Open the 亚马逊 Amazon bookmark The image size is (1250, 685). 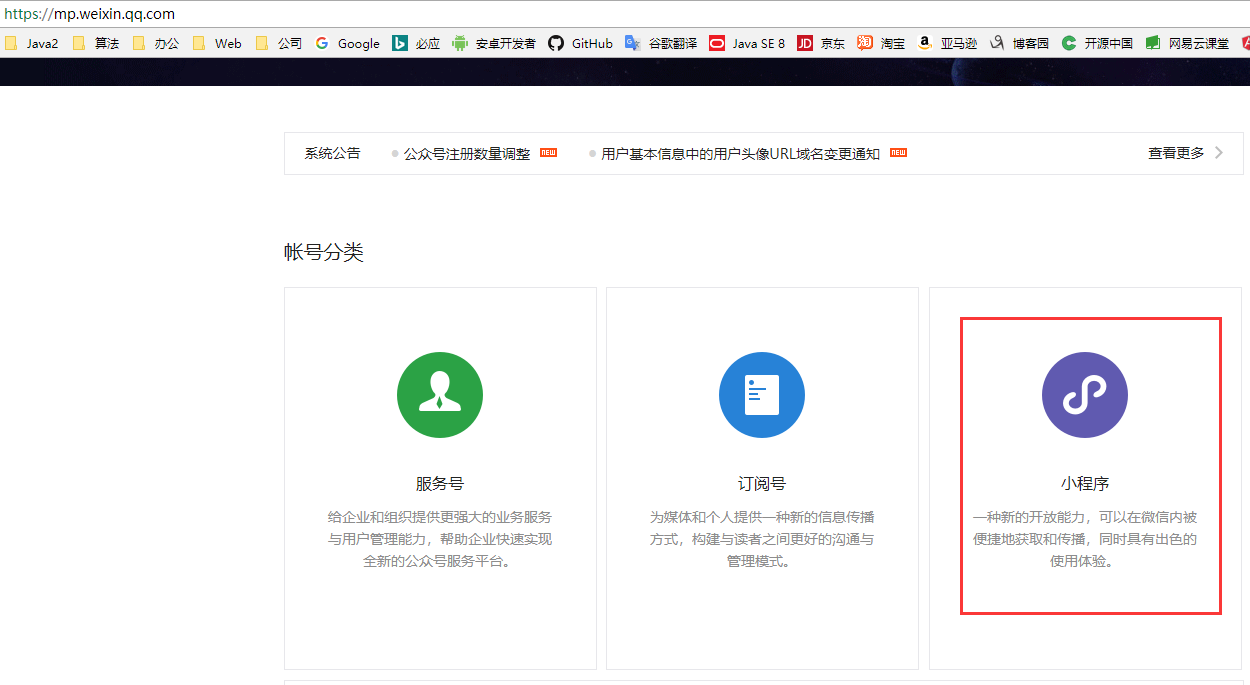tap(947, 43)
